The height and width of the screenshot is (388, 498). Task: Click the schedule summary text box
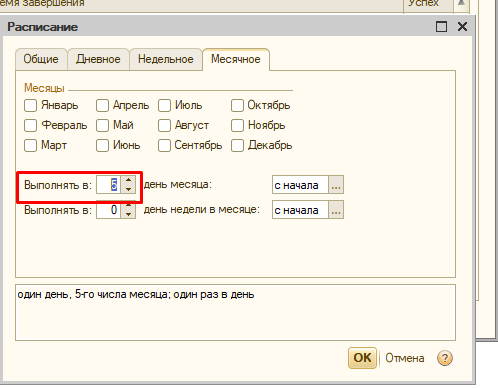[x=235, y=312]
